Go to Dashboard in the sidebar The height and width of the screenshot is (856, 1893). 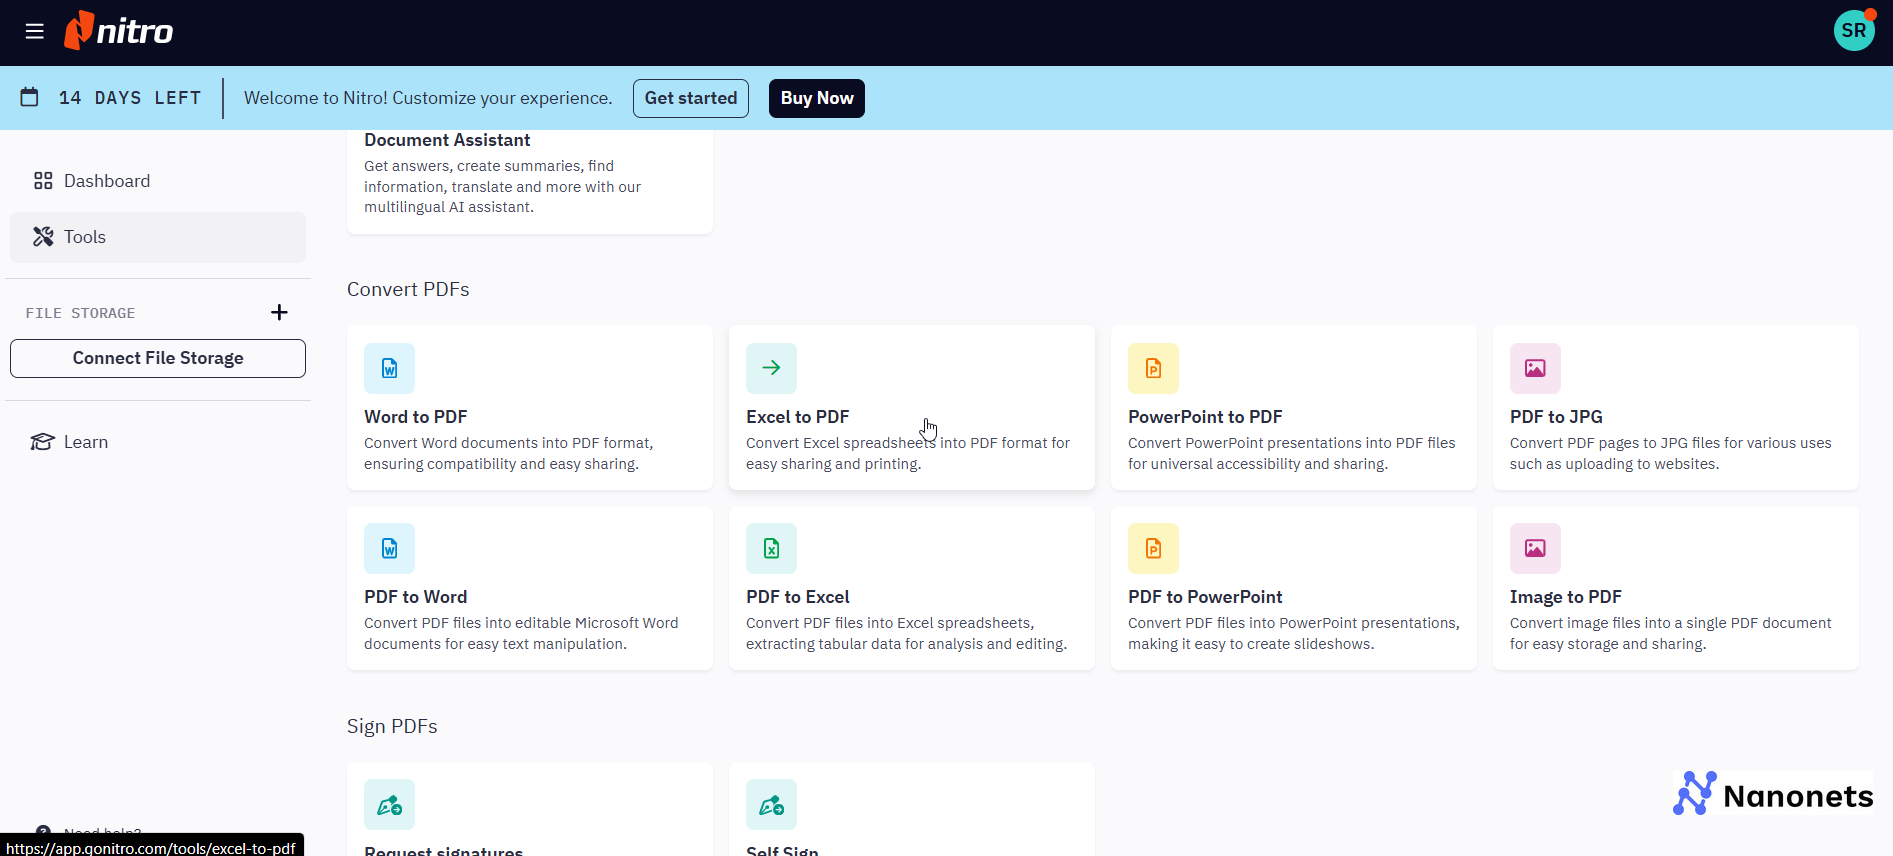[158, 181]
